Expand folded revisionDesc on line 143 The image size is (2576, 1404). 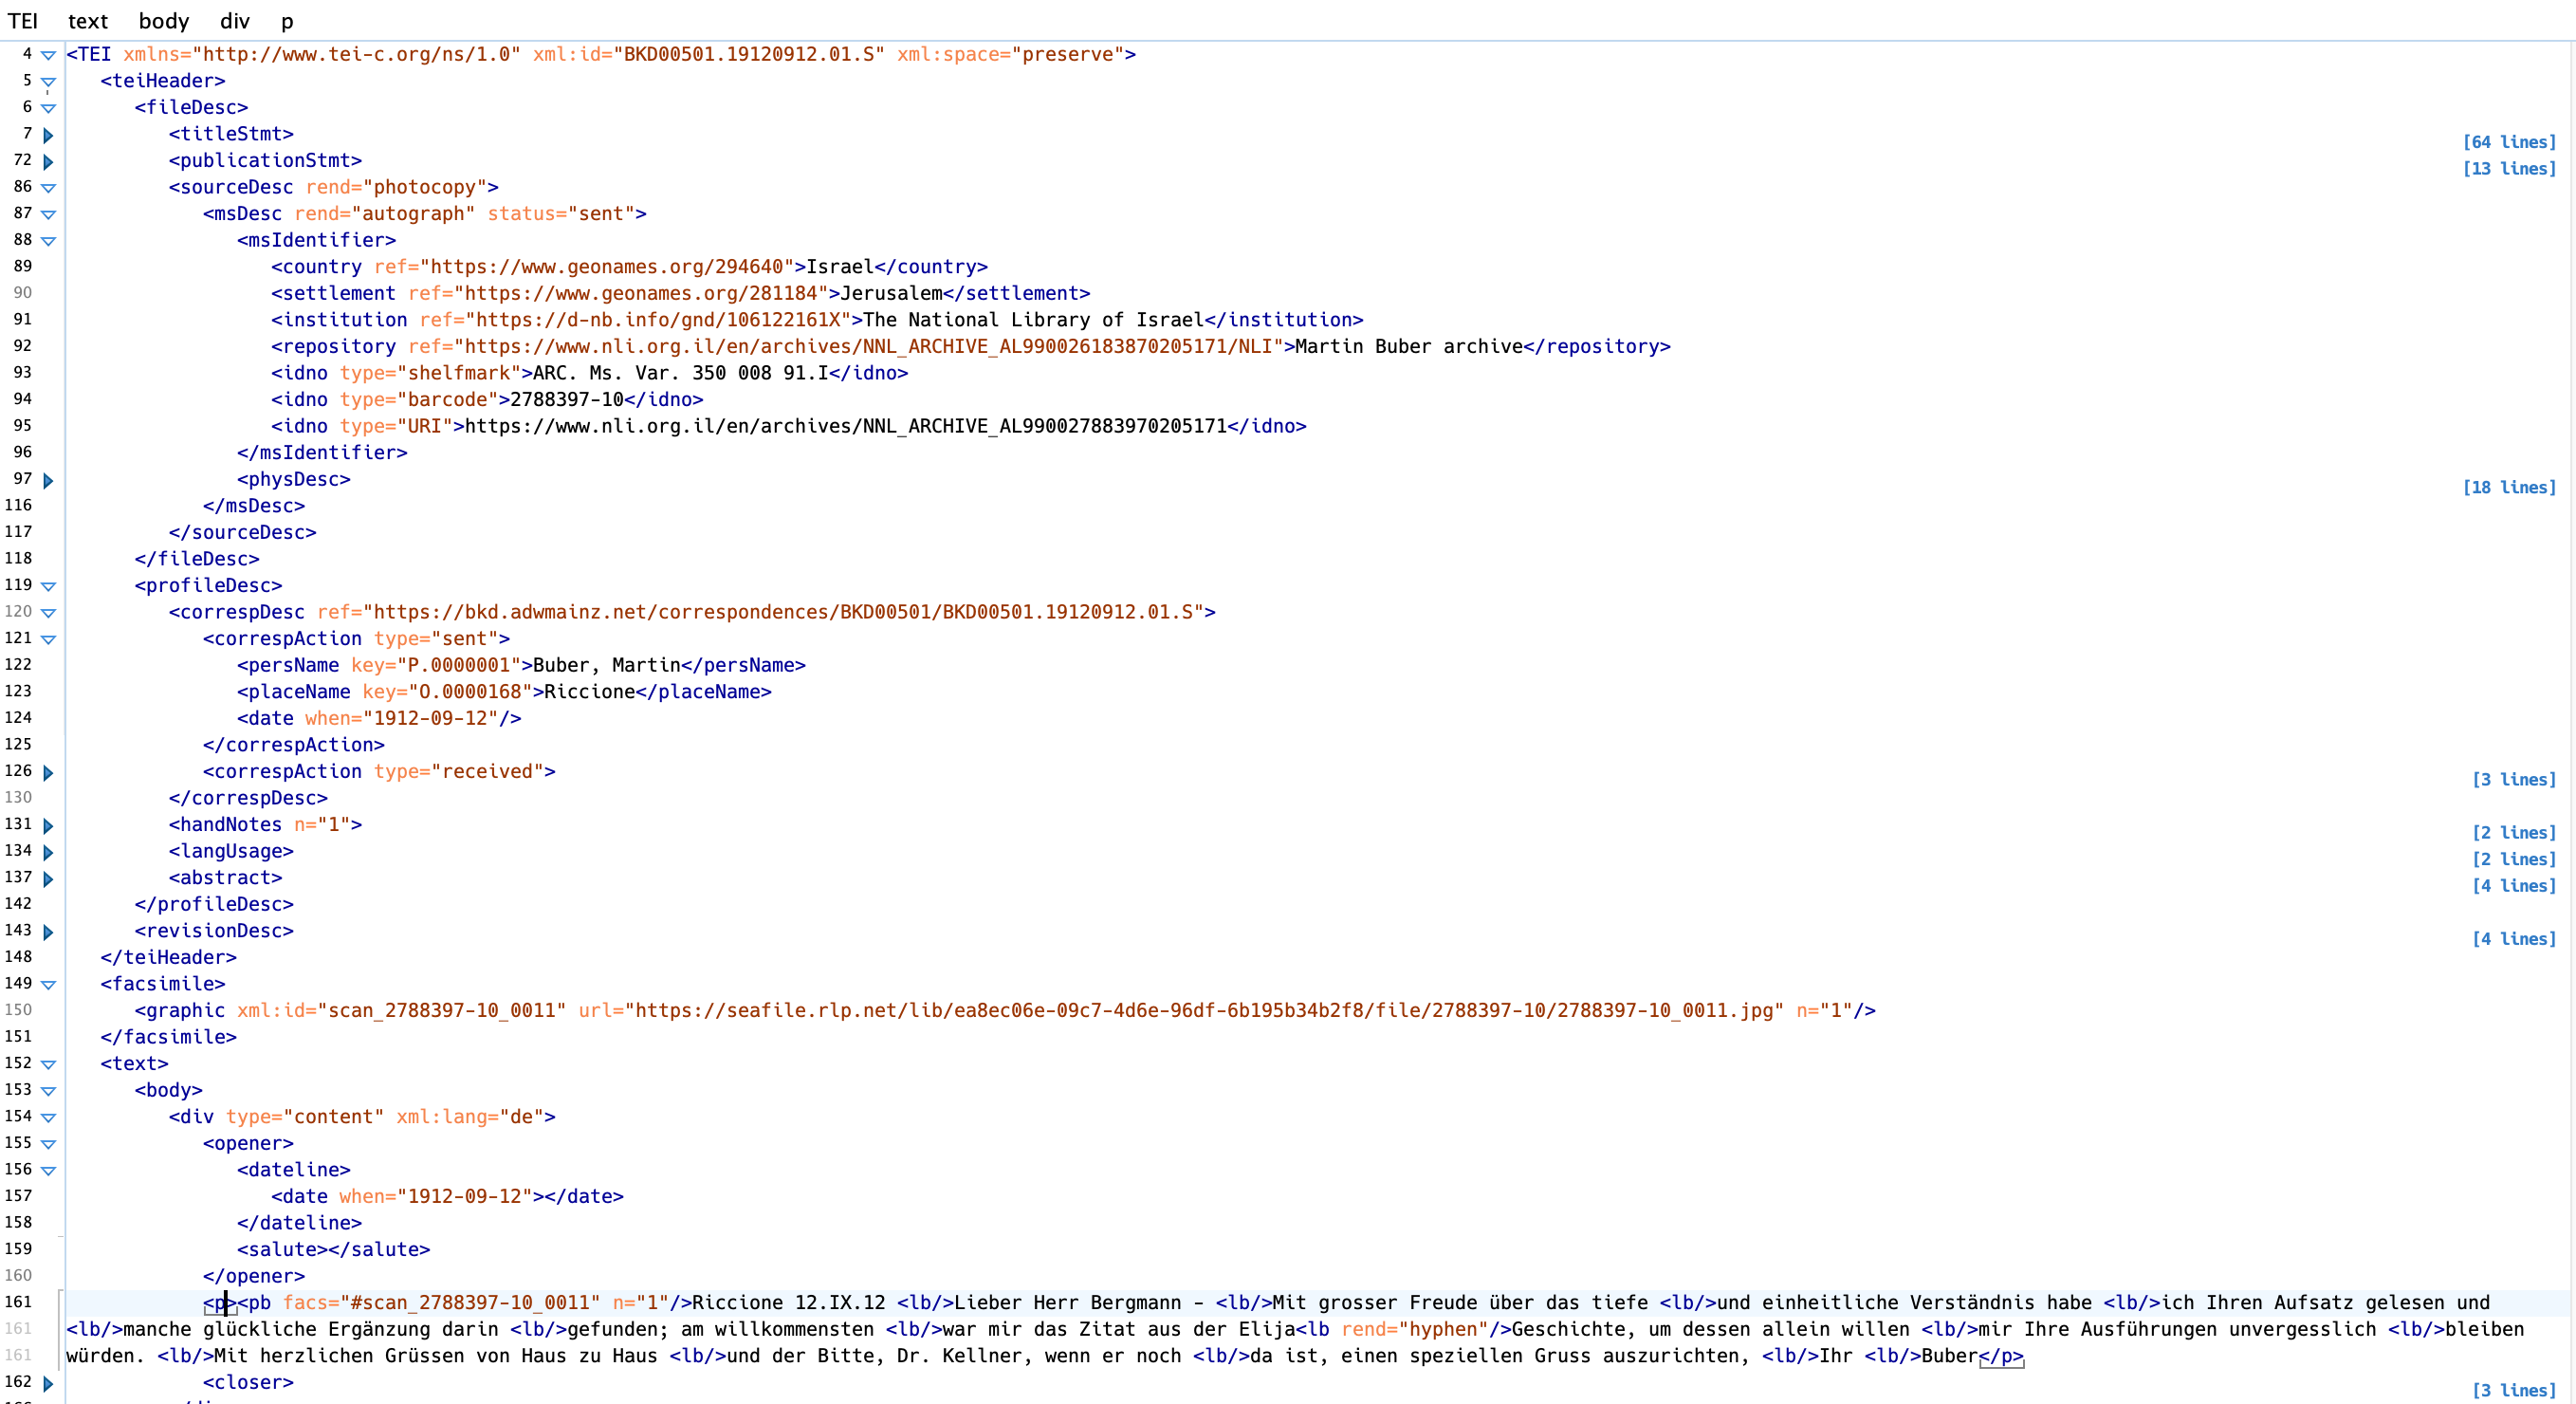tap(48, 932)
